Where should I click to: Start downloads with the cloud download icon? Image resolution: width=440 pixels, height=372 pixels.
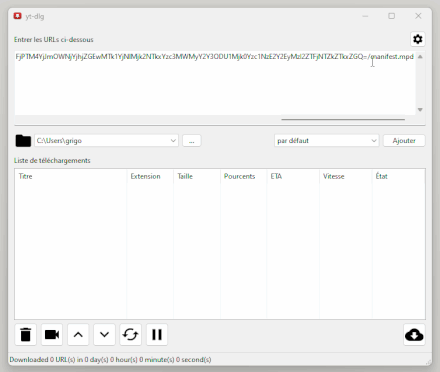click(414, 334)
